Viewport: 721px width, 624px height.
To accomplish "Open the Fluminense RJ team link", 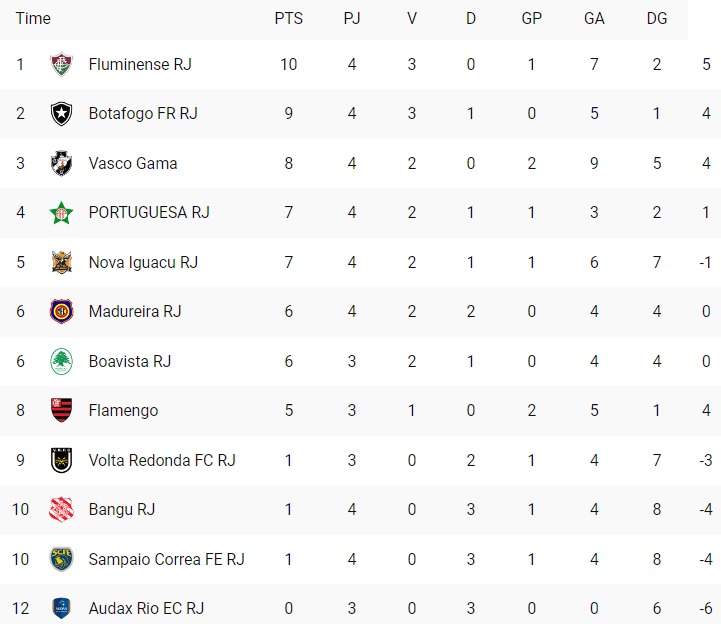I will 140,64.
